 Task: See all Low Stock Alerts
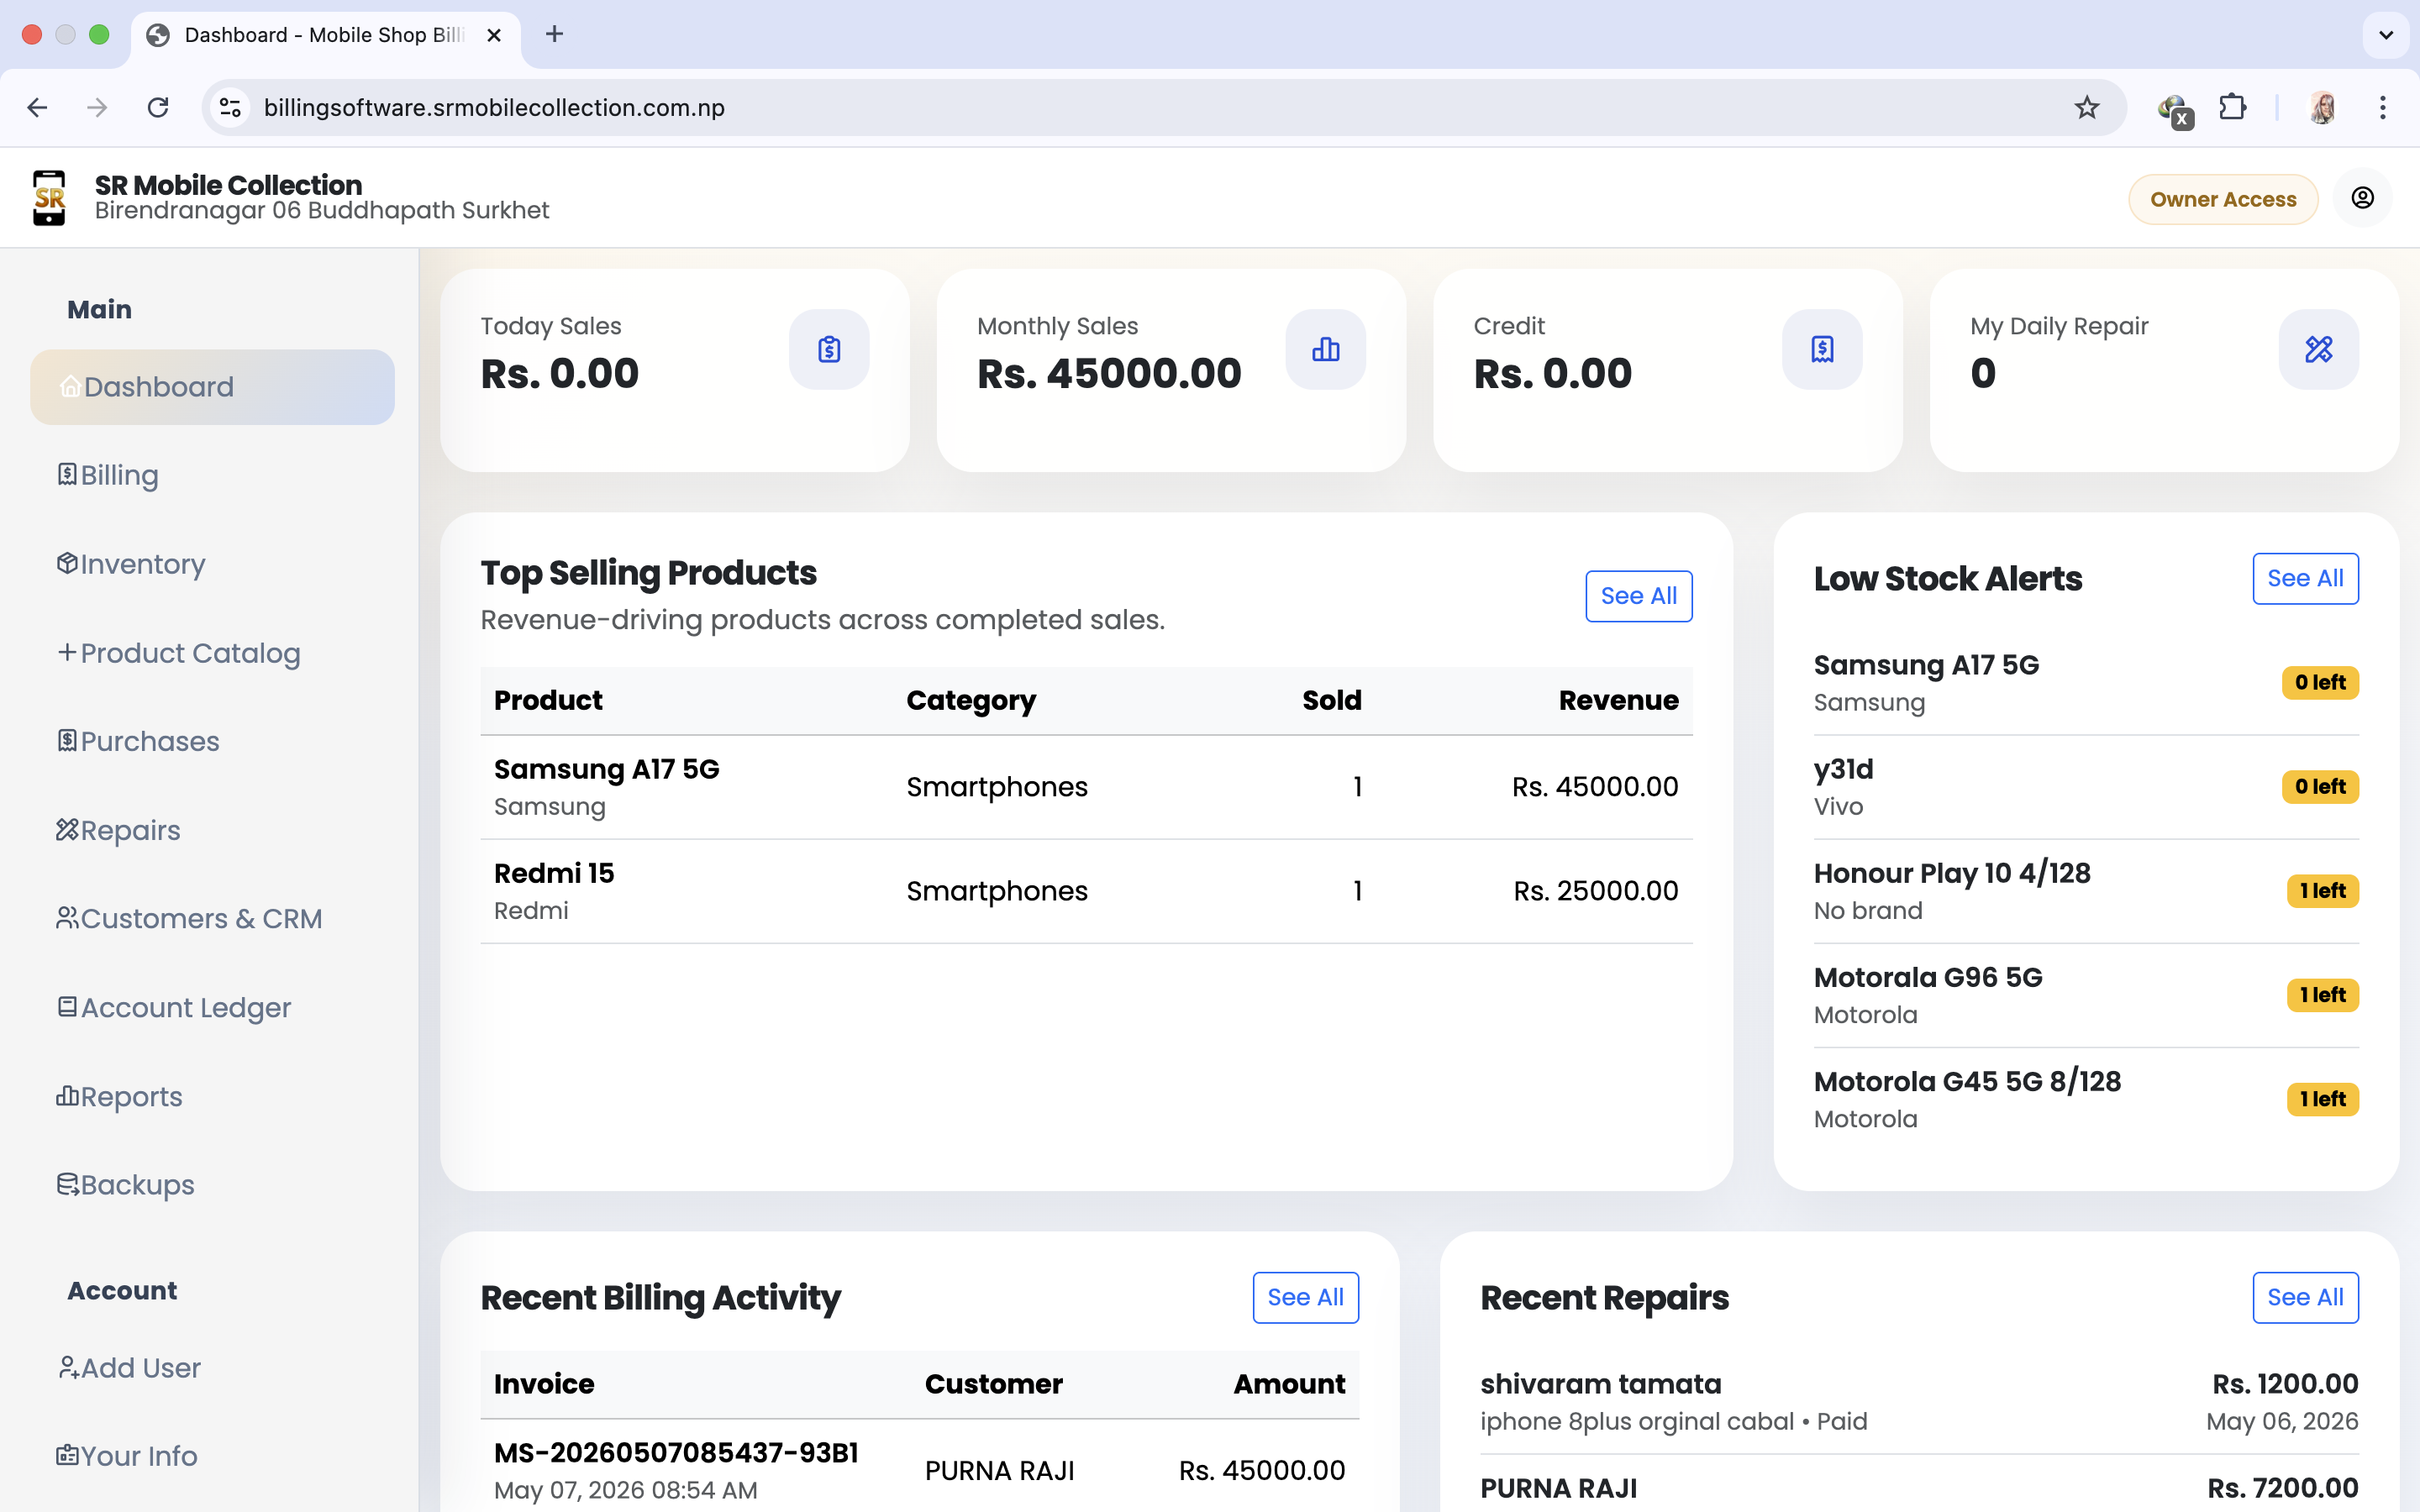(2305, 578)
